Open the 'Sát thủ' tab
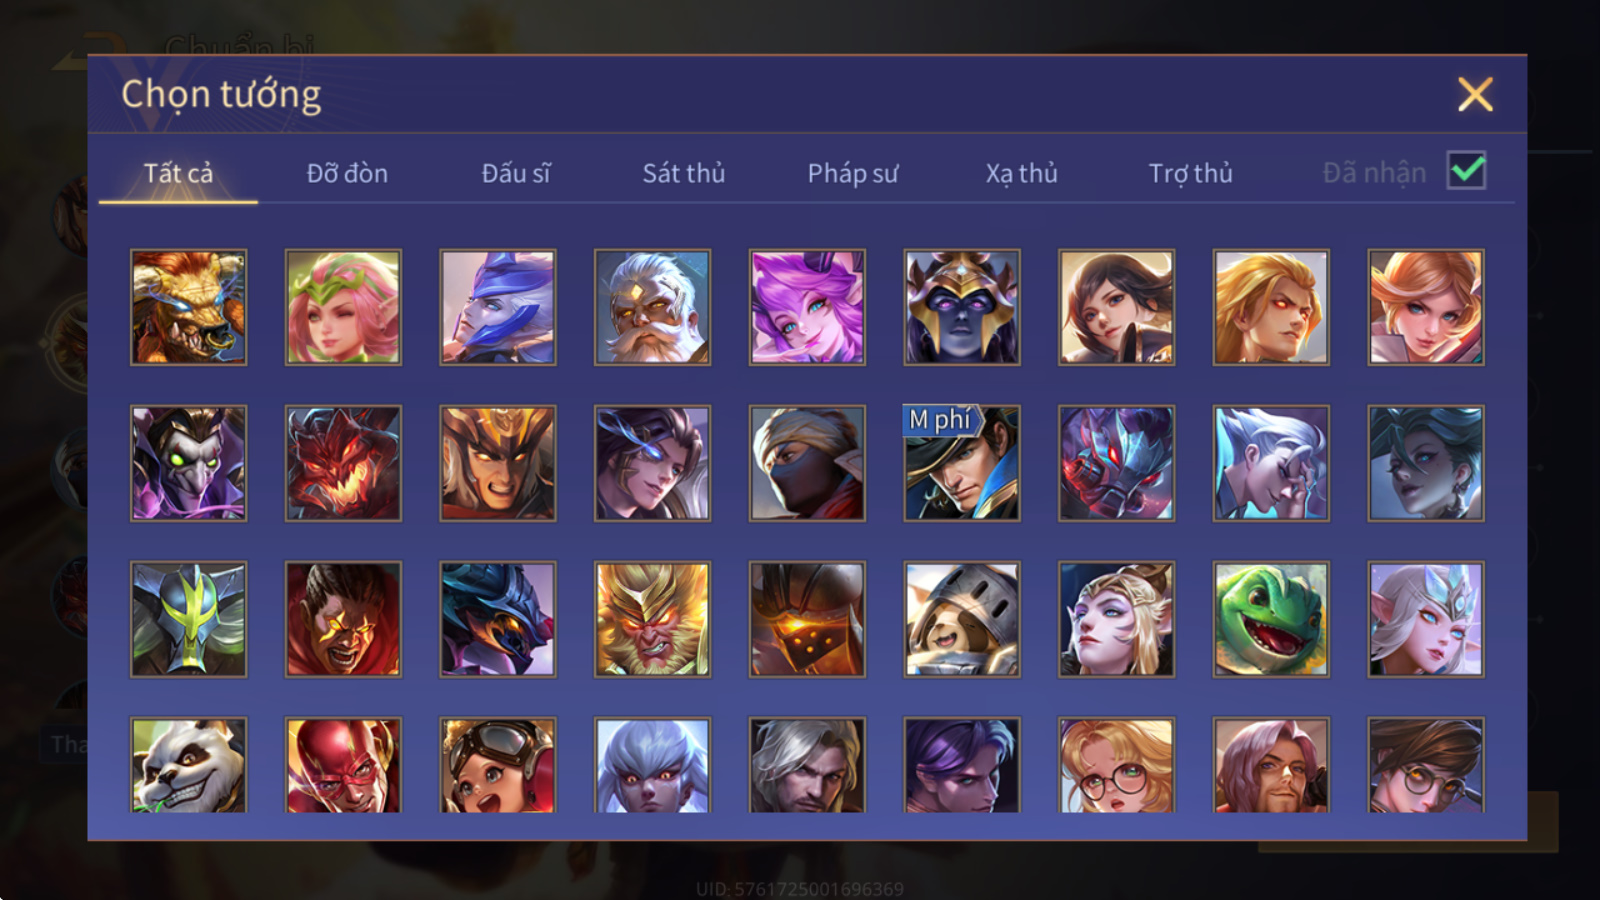 point(684,173)
